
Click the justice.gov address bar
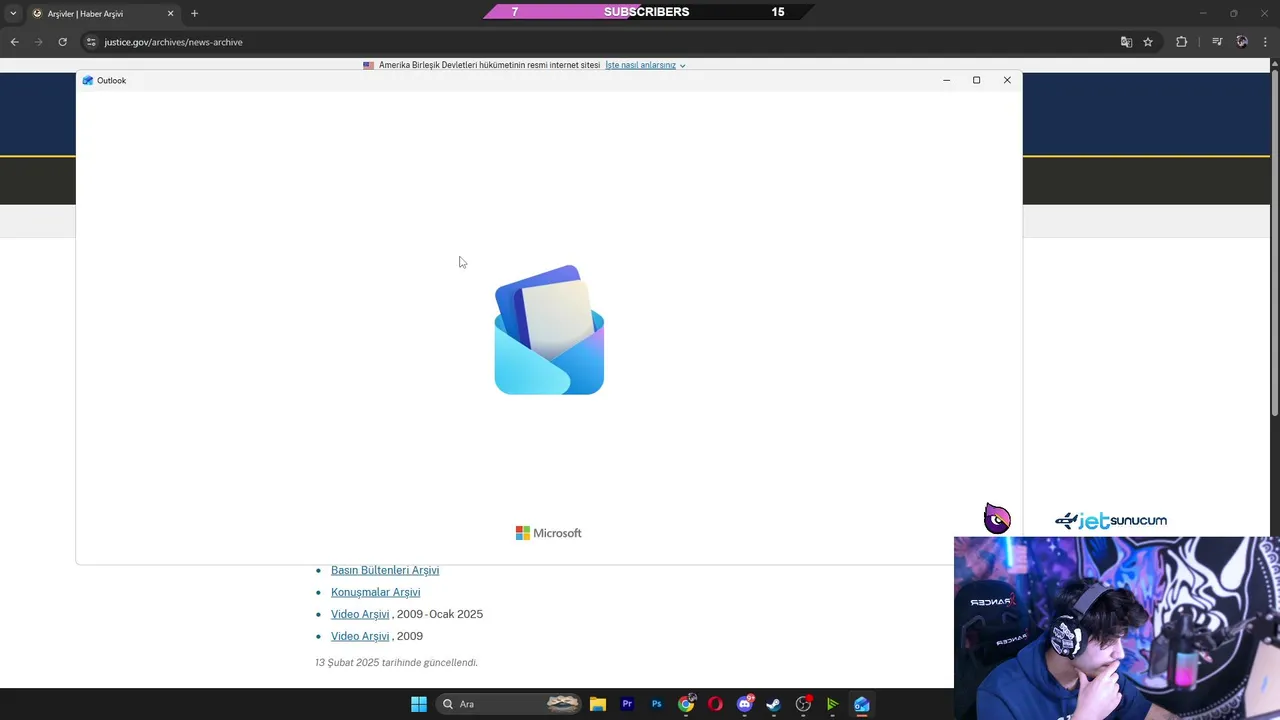600,42
